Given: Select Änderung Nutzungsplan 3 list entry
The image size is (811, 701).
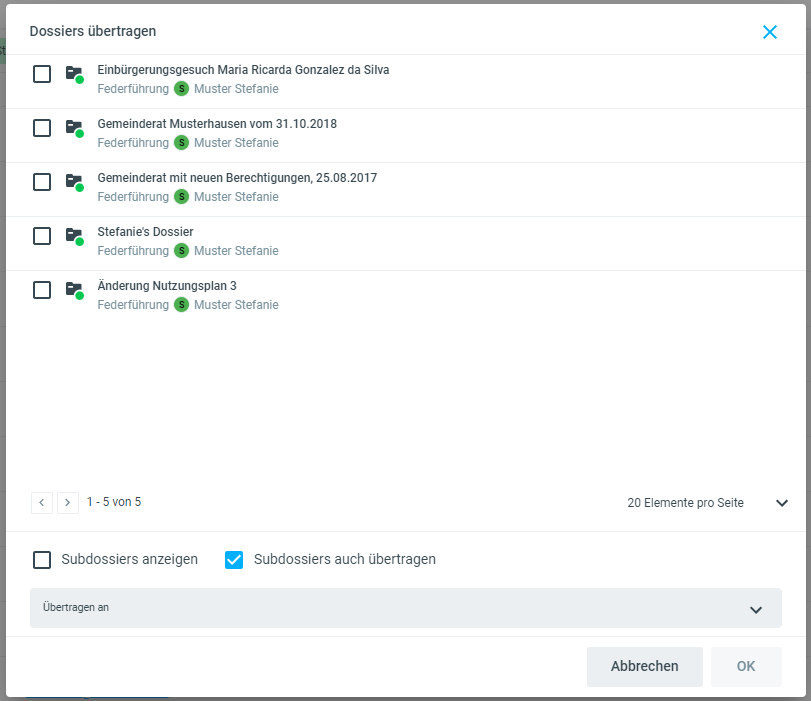Looking at the screenshot, I should (167, 286).
